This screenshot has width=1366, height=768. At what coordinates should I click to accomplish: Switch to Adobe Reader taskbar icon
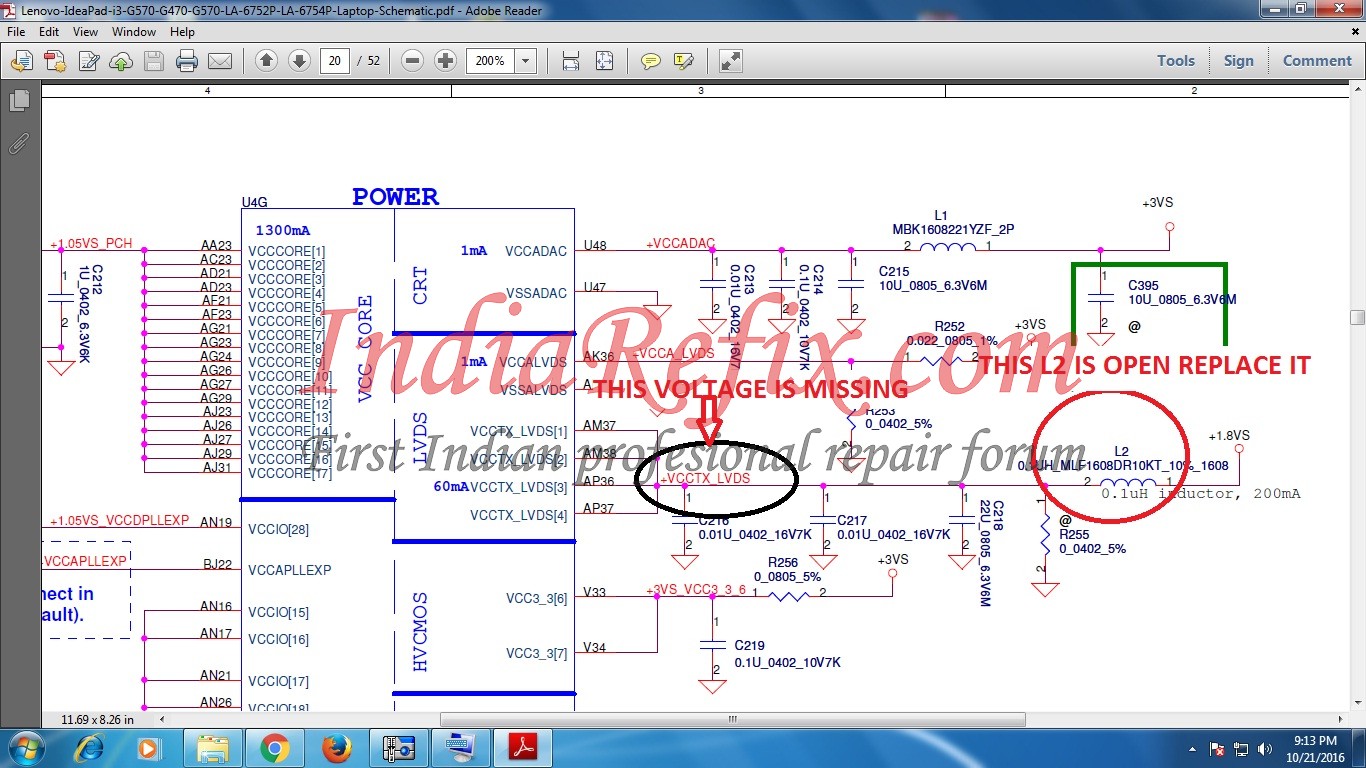(x=524, y=748)
